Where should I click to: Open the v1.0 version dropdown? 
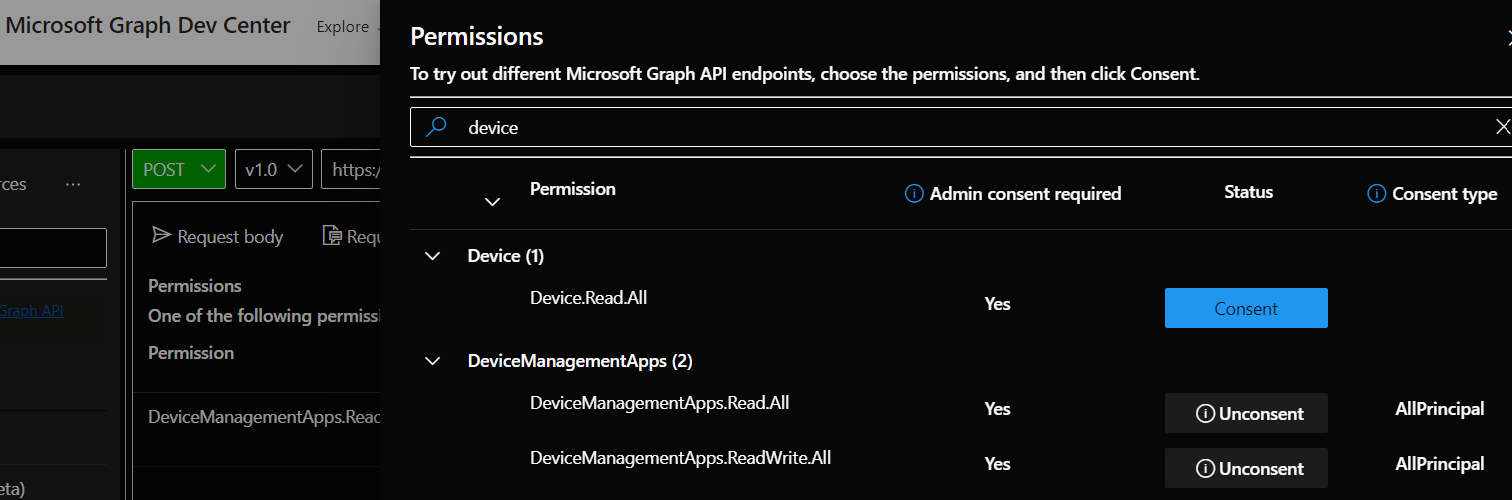click(274, 170)
